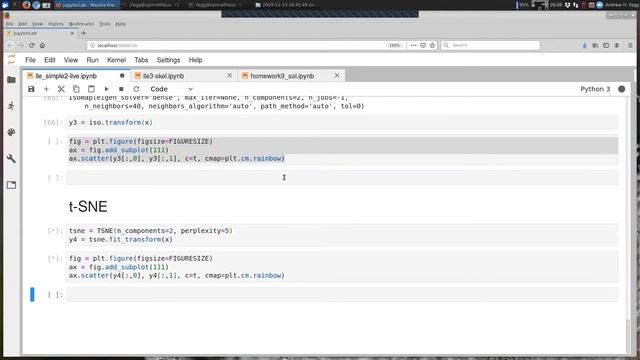
Task: Click the last empty code cell
Action: click(342, 294)
